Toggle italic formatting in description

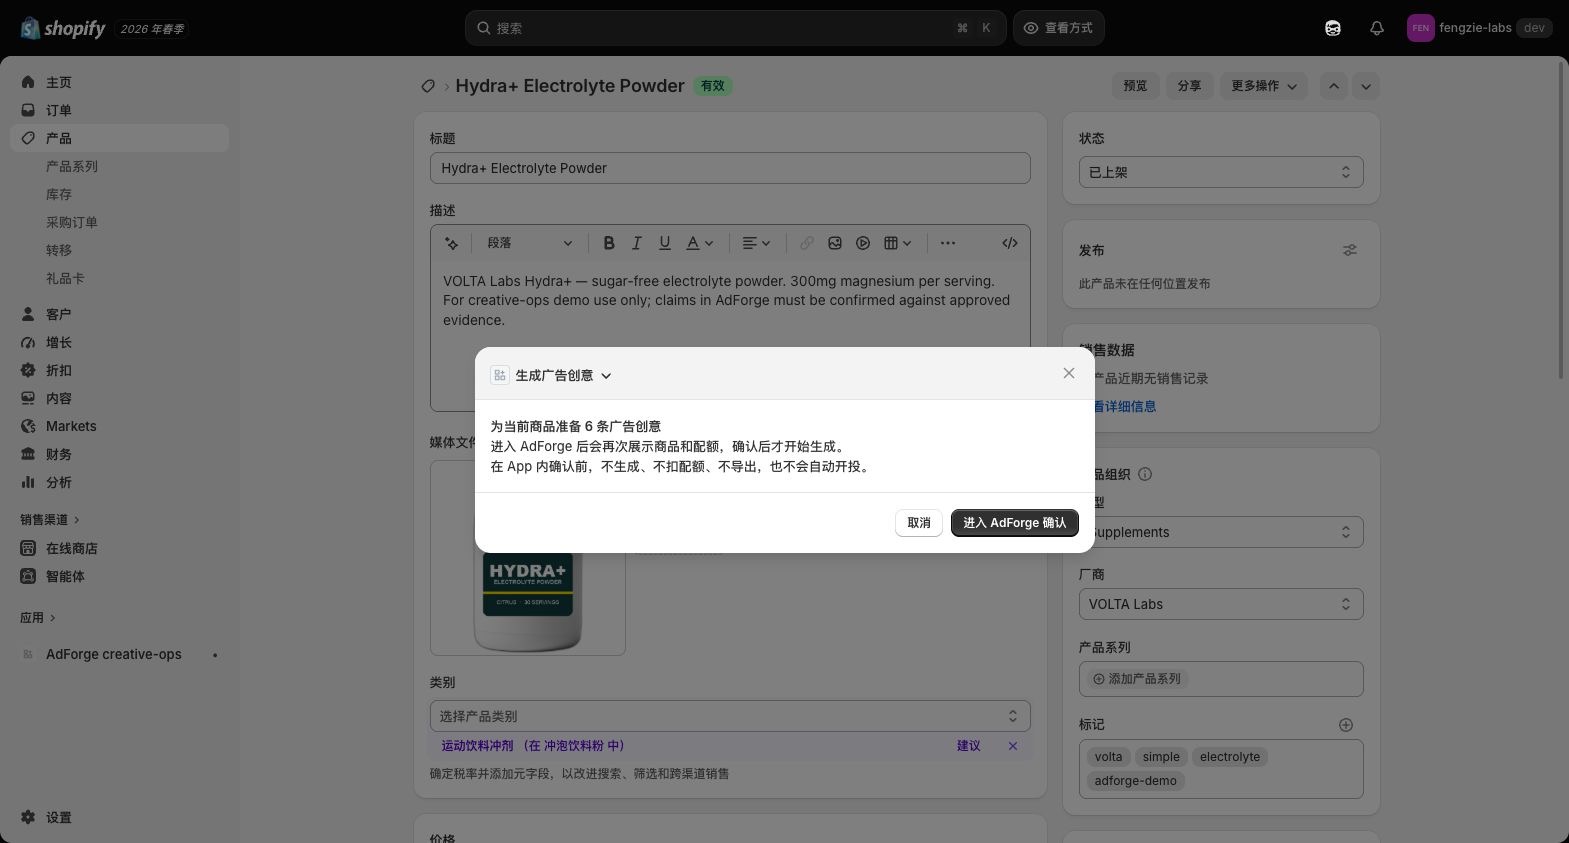click(x=636, y=243)
